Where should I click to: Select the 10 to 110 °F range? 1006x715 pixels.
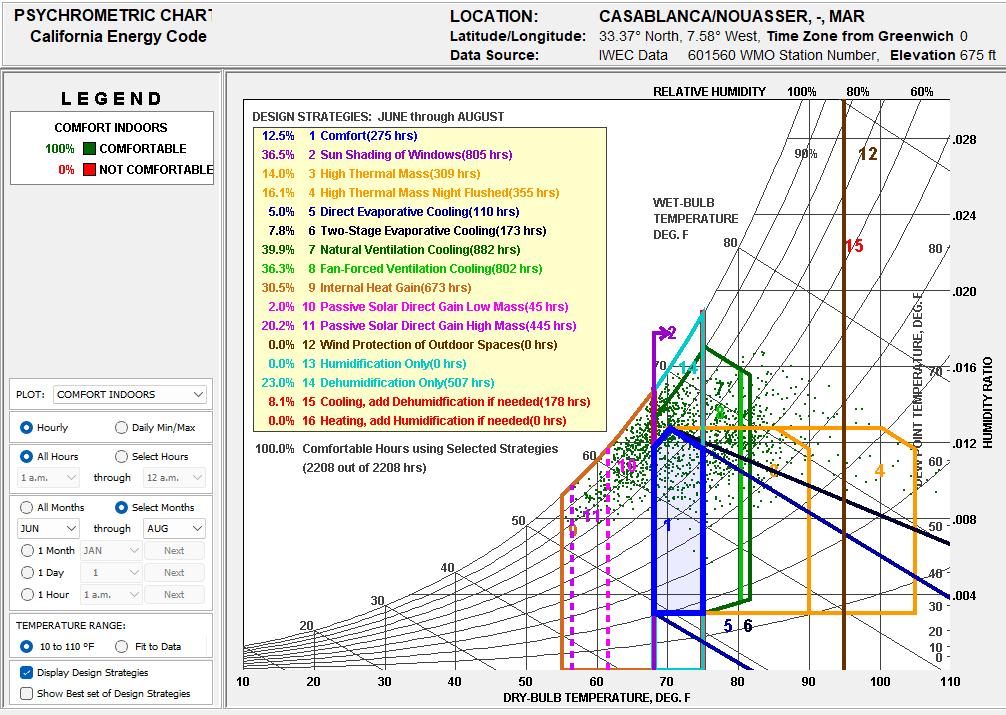pos(26,646)
